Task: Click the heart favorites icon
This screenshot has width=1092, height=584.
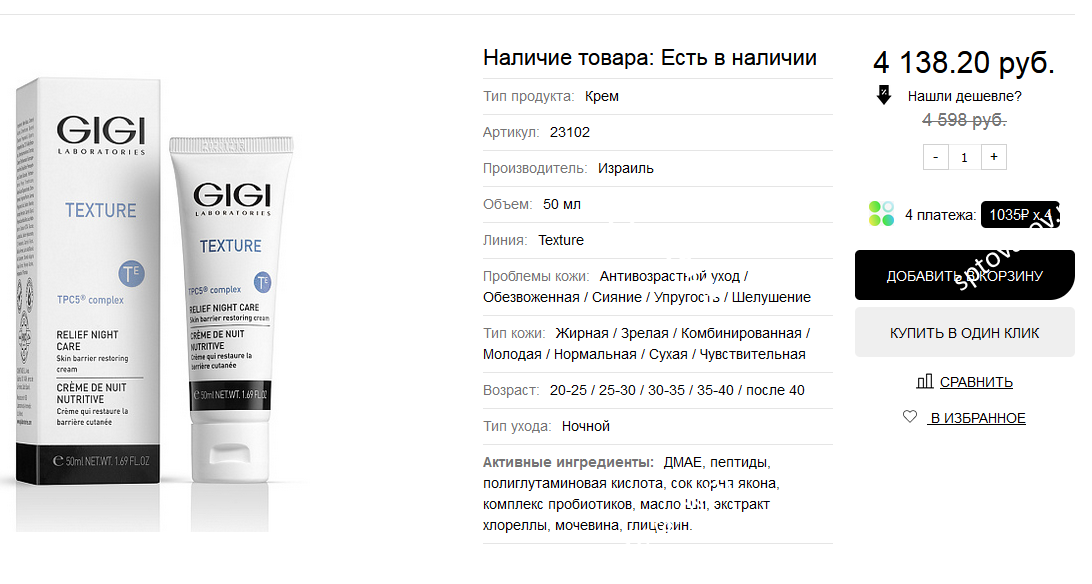Action: click(910, 416)
